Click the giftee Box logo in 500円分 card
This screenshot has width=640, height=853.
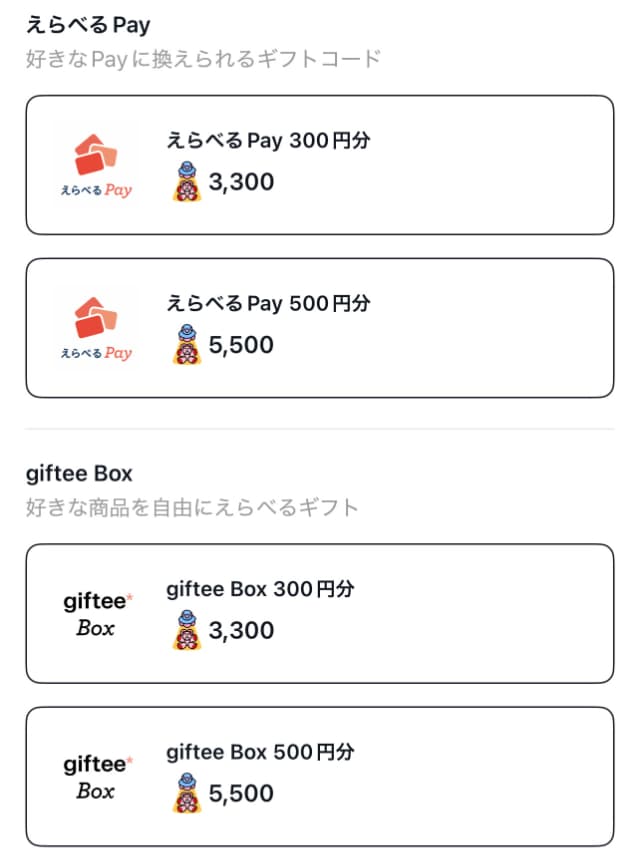[97, 777]
